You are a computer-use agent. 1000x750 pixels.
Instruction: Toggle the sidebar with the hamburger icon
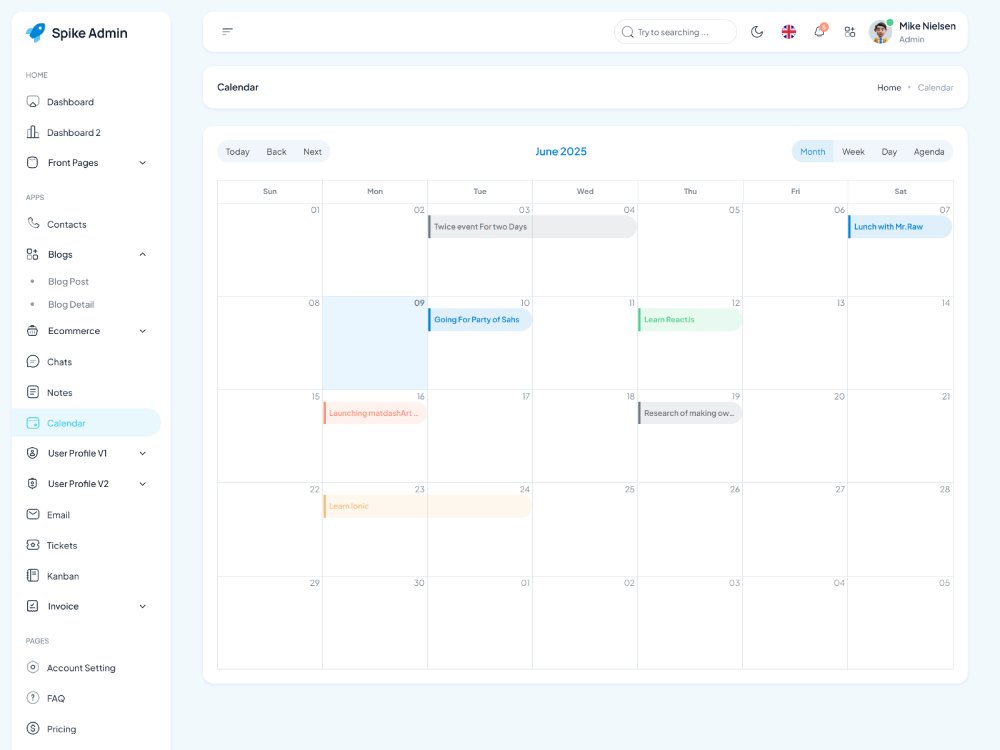coord(228,30)
